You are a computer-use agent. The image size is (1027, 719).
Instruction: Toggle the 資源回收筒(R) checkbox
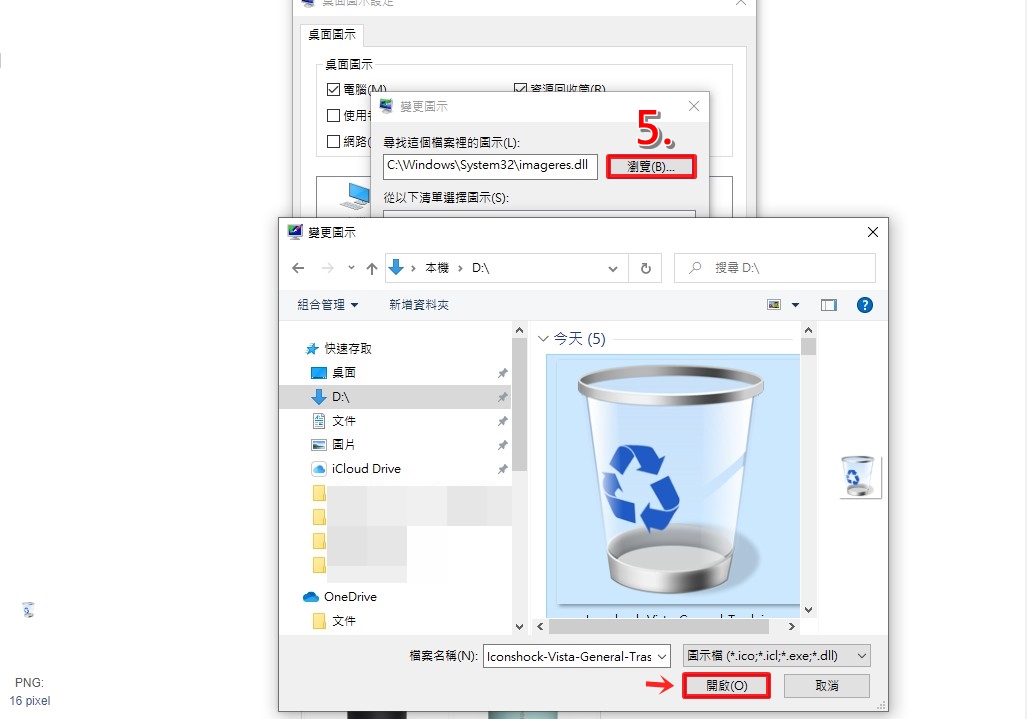(520, 88)
